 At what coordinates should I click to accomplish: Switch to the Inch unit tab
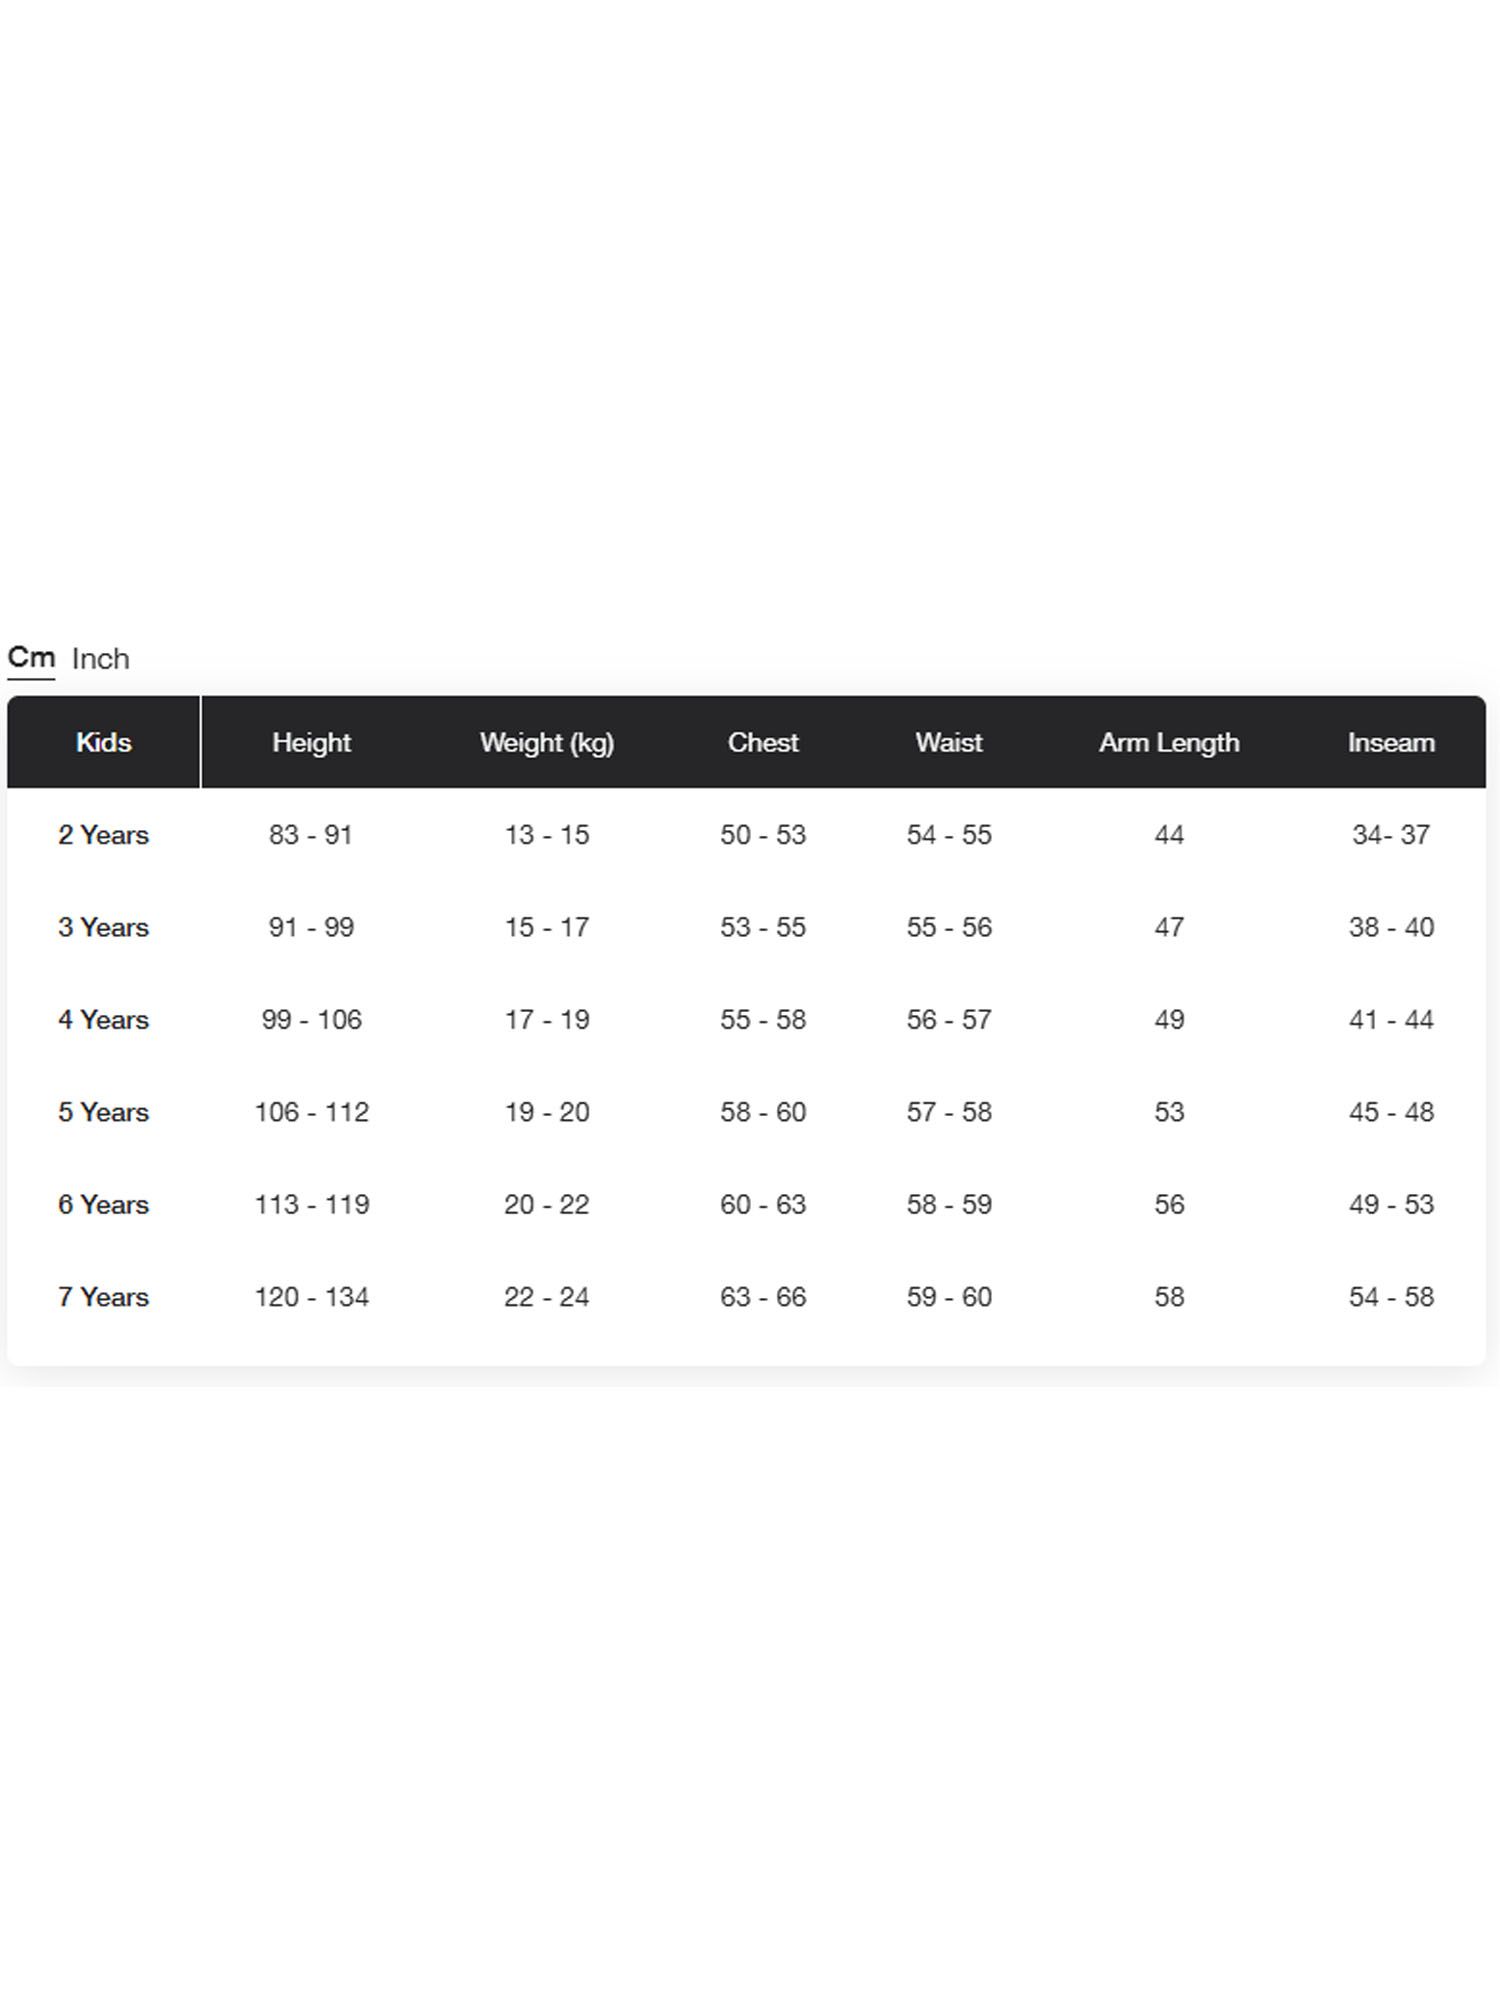100,659
